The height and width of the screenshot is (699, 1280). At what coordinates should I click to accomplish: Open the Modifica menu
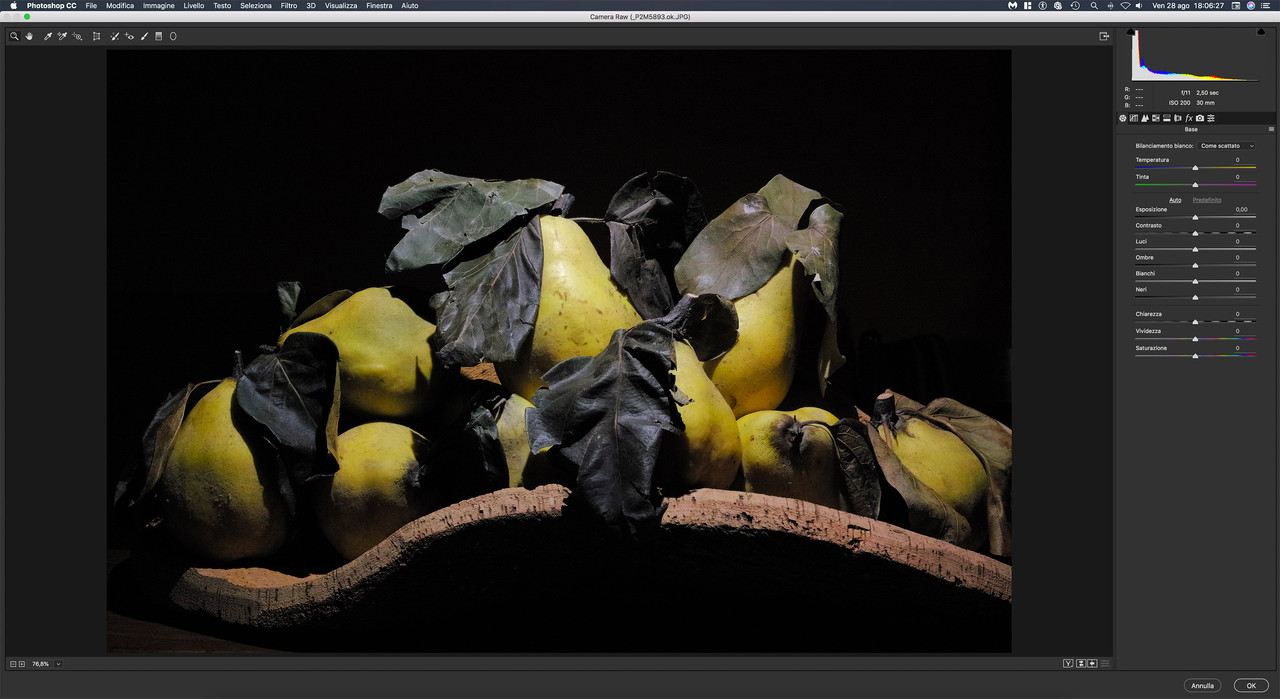coord(120,5)
